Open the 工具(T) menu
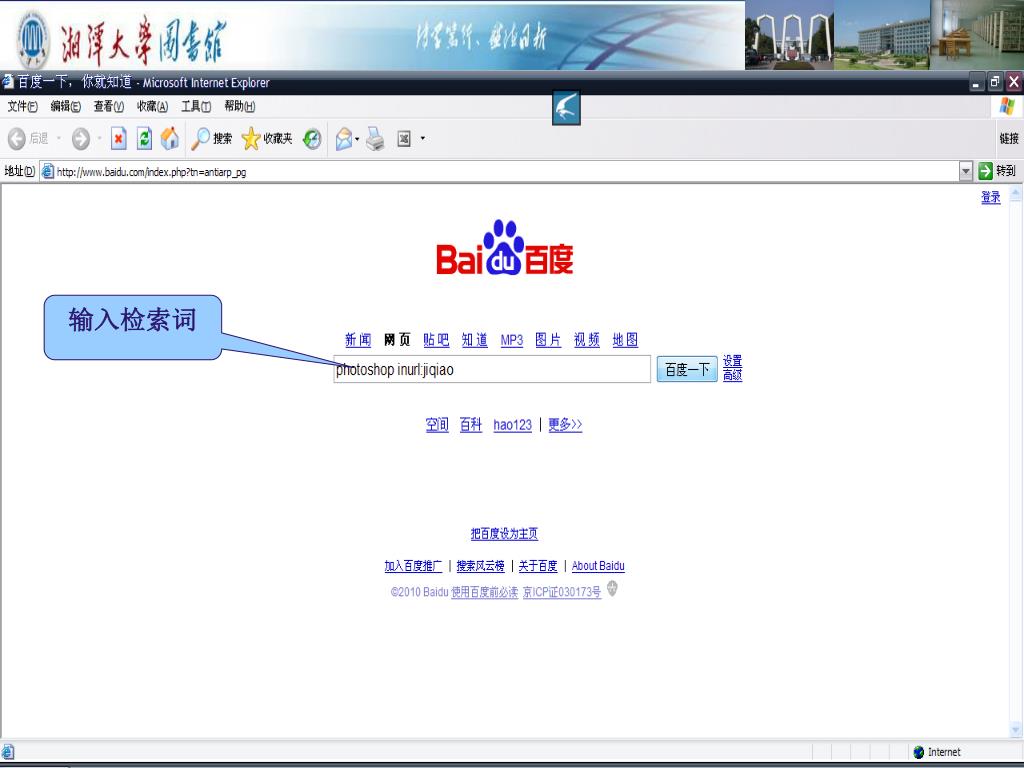 [x=196, y=106]
